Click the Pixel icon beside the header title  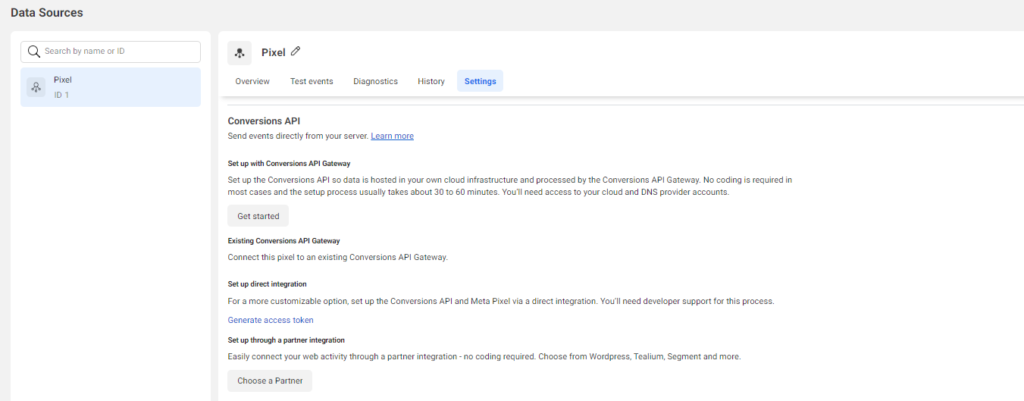(x=240, y=53)
